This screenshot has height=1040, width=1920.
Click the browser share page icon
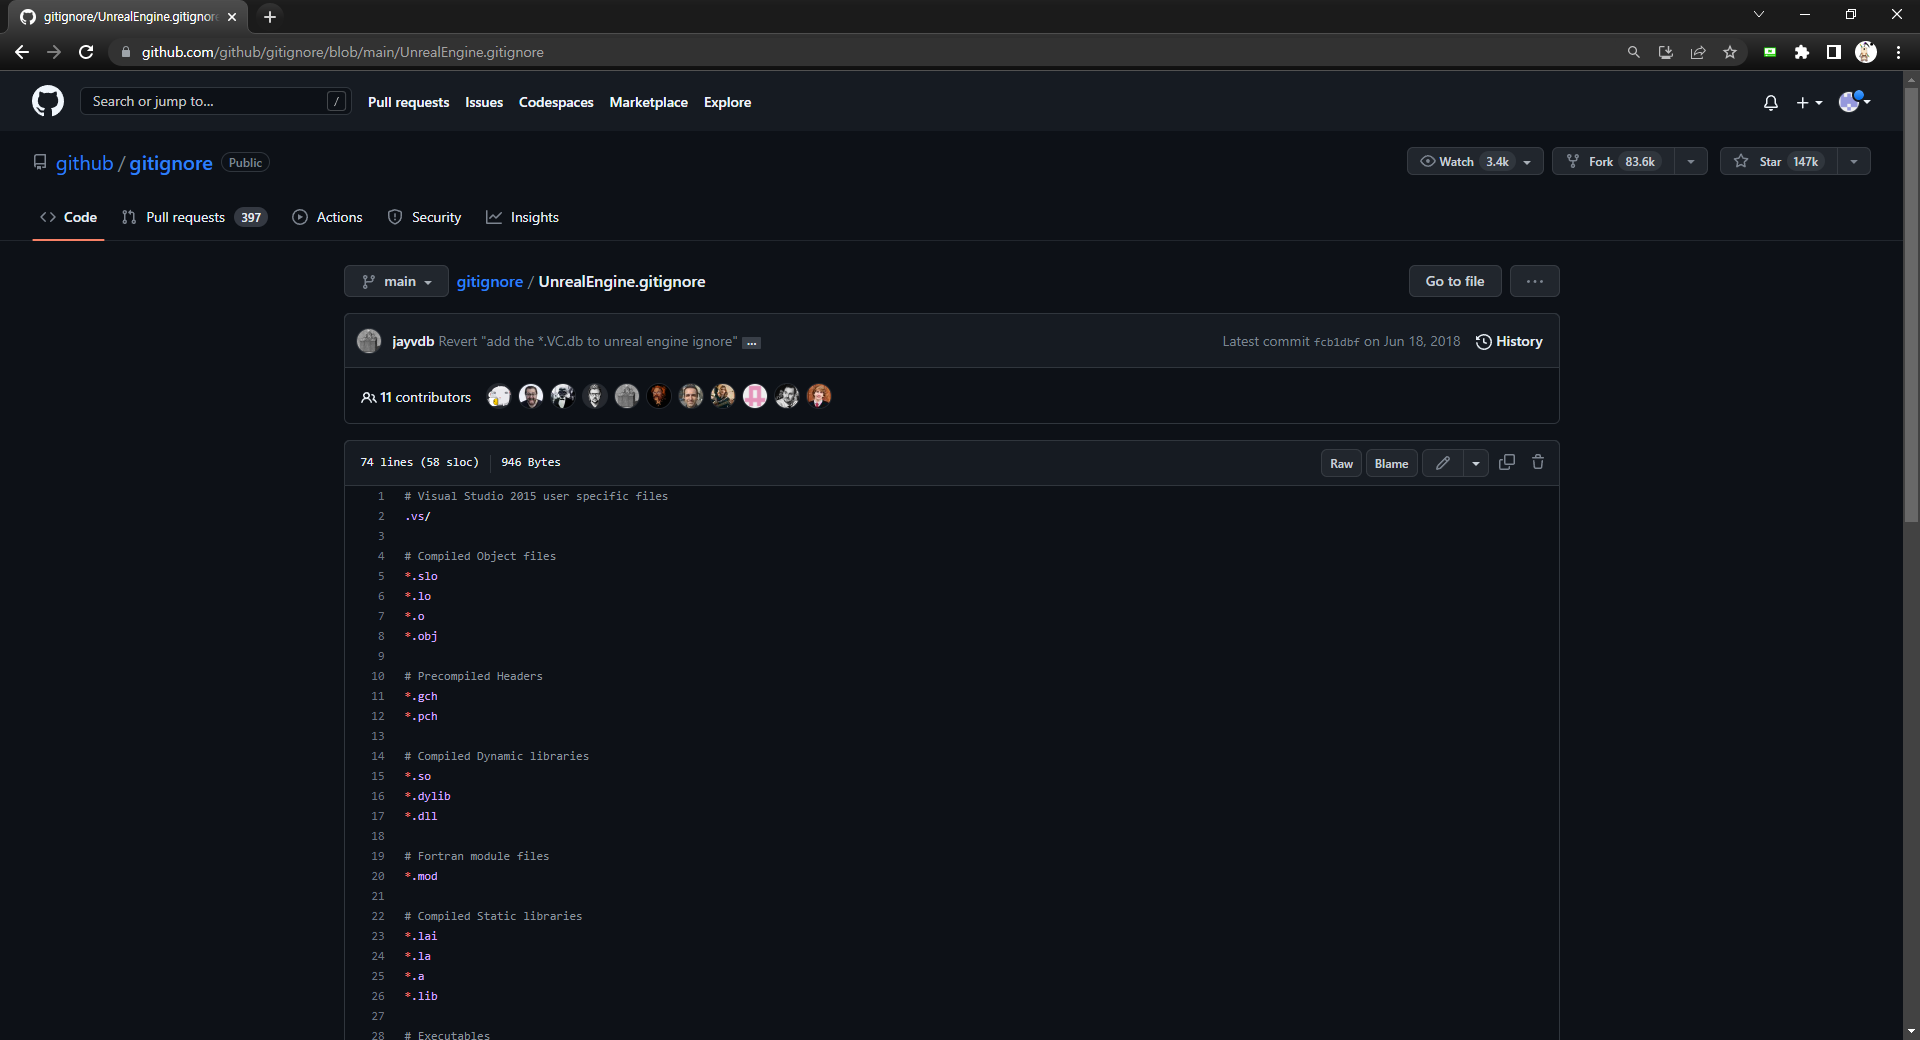coord(1698,52)
